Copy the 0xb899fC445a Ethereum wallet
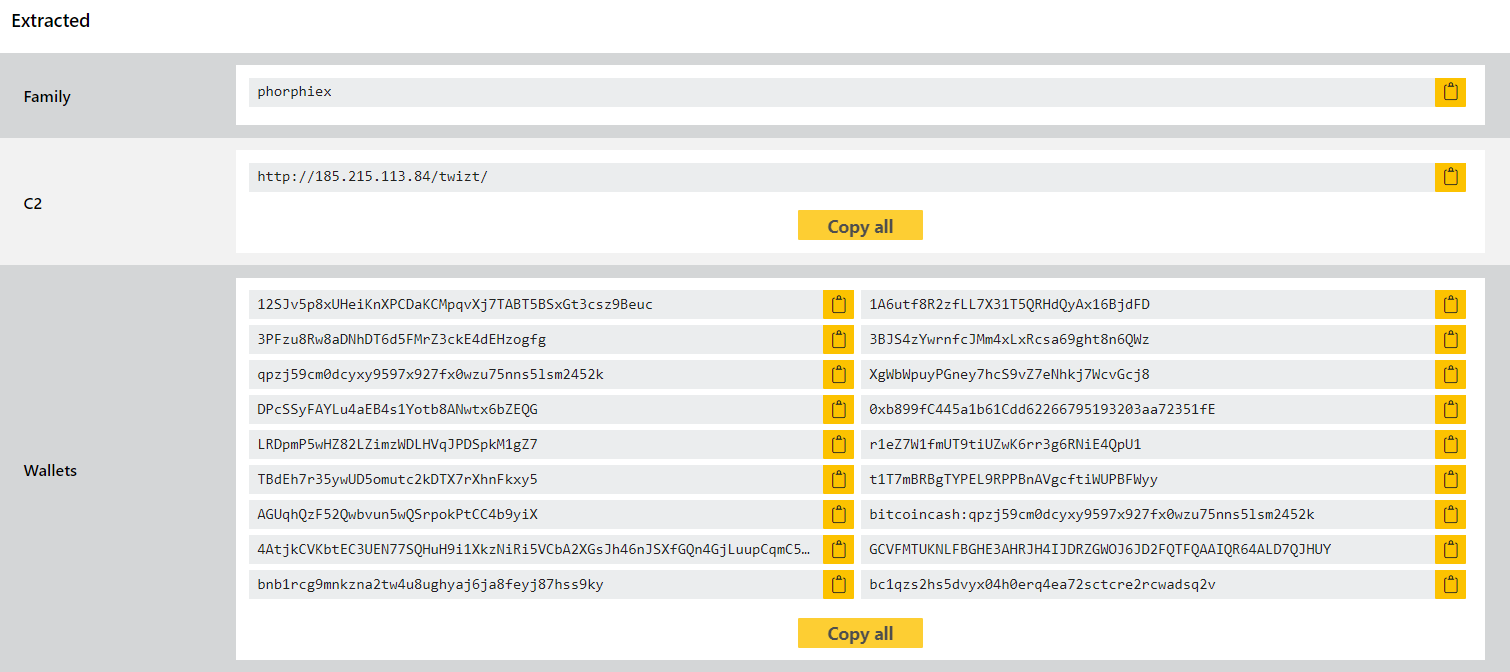Viewport: 1510px width, 672px height. pyautogui.click(x=1450, y=409)
